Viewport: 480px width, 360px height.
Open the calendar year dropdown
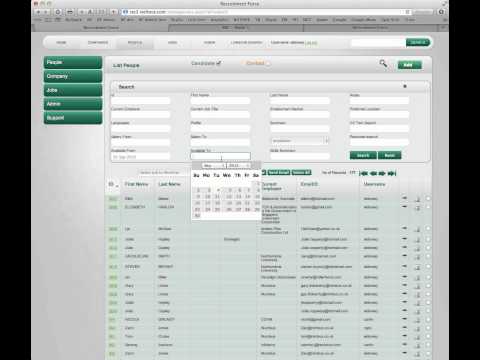pyautogui.click(x=239, y=166)
